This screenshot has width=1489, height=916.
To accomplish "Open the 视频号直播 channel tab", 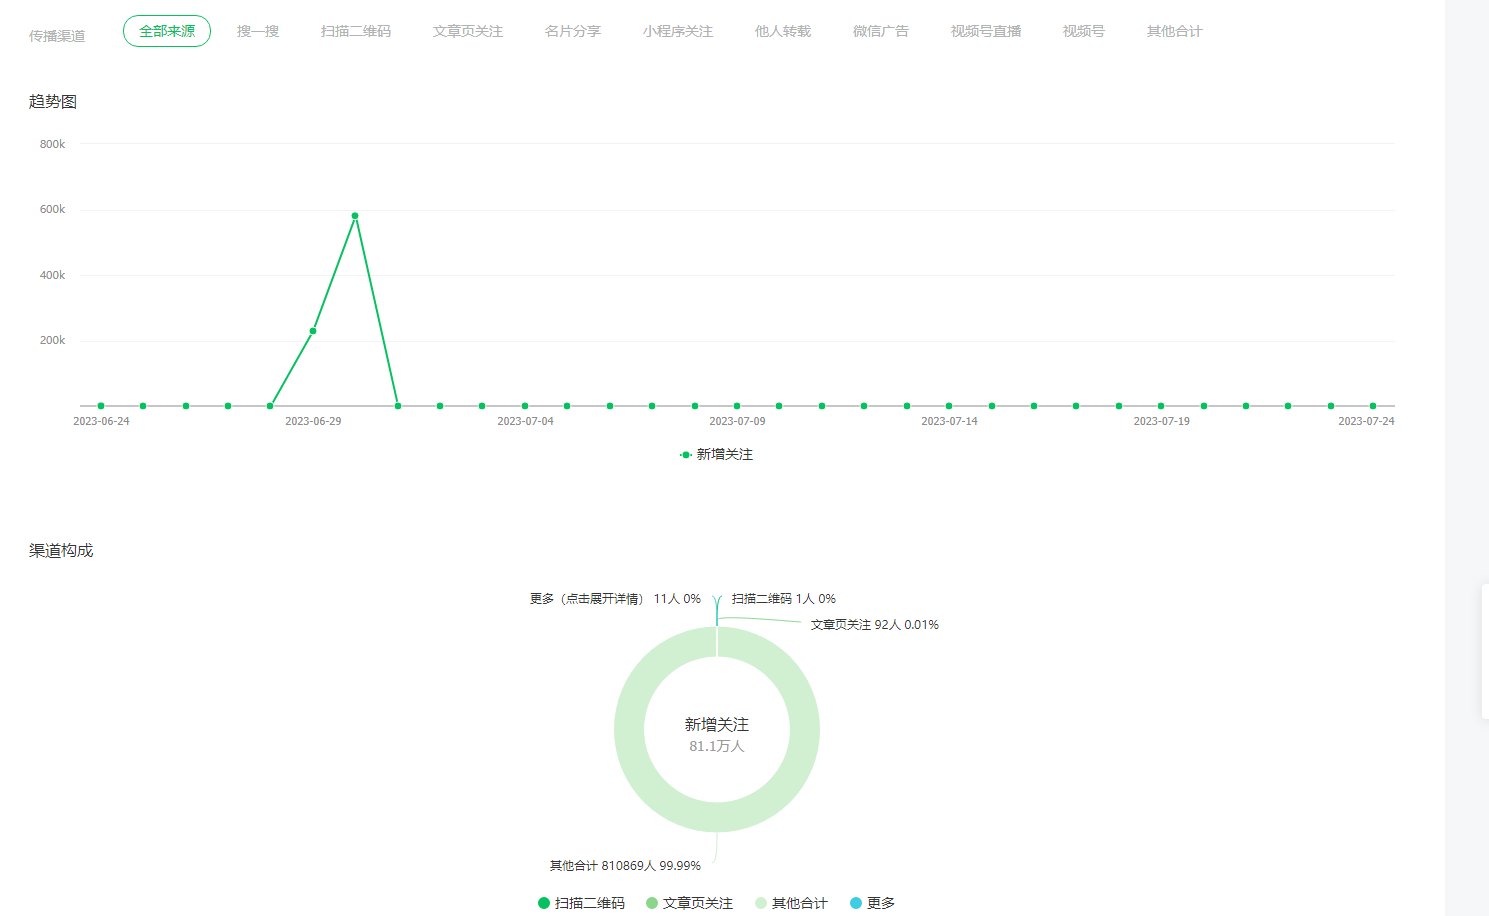I will tap(986, 31).
